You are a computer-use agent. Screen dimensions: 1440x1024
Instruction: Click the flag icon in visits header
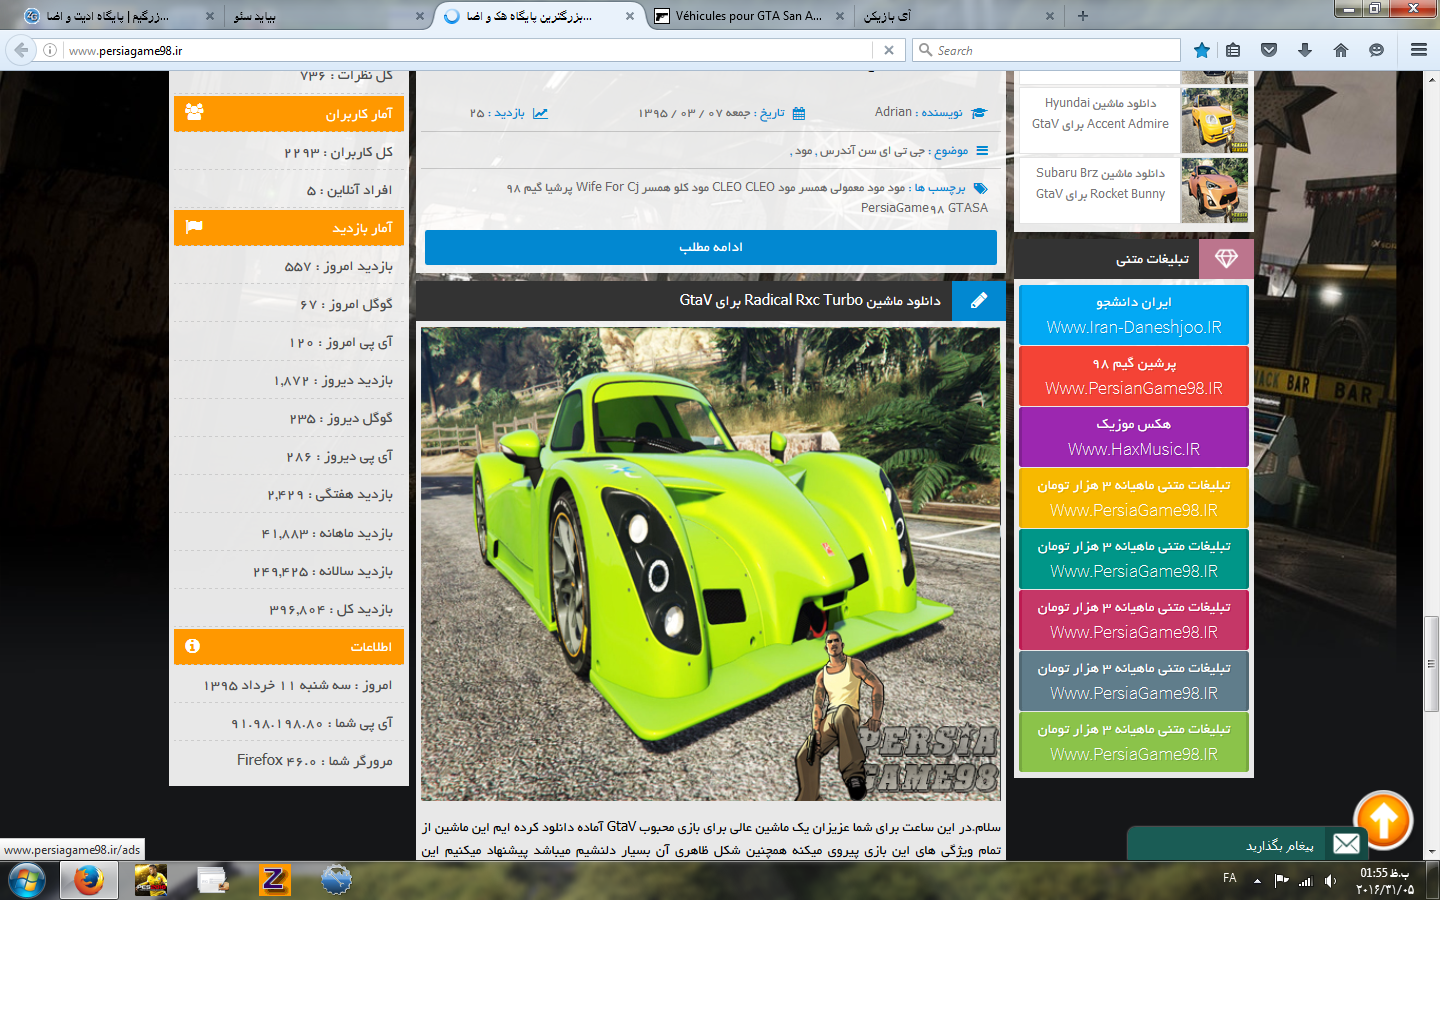(x=194, y=227)
